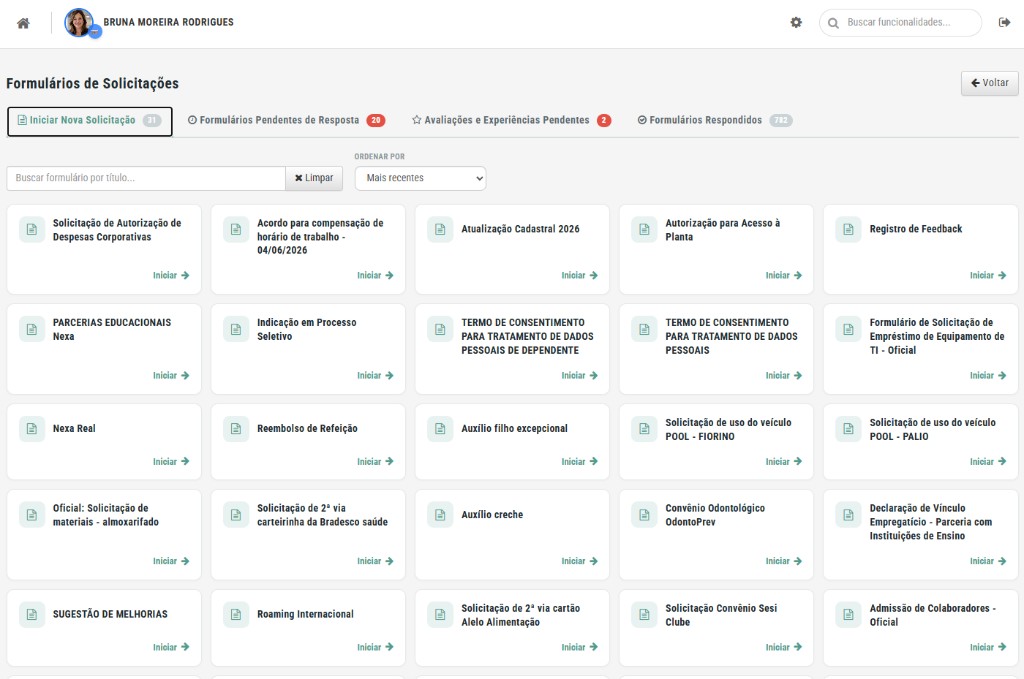Focus the Buscar formulário por título field
This screenshot has height=679, width=1024.
146,178
